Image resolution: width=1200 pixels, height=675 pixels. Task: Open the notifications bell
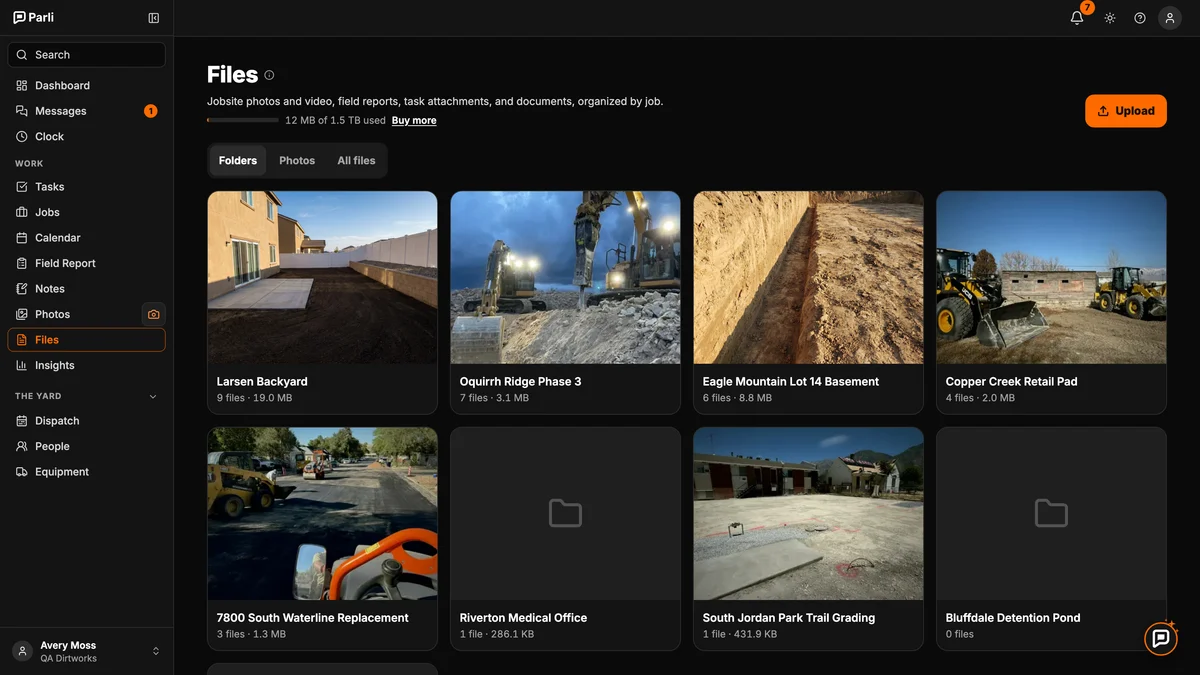[1077, 18]
